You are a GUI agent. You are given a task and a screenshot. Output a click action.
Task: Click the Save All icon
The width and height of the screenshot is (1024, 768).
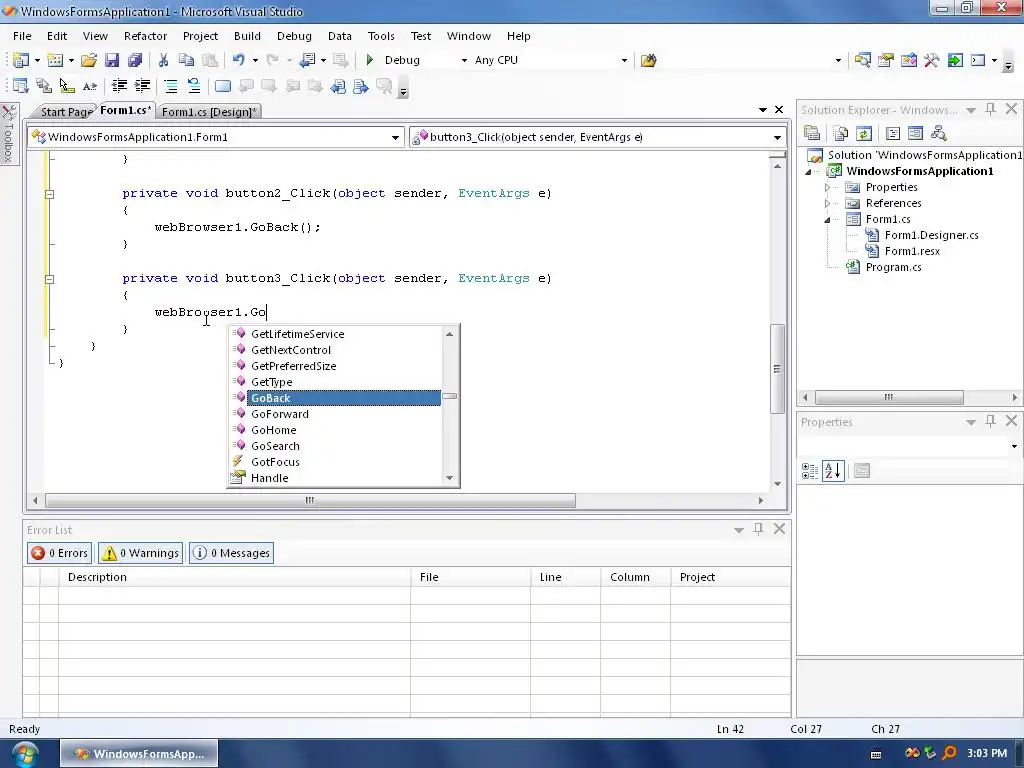(x=135, y=60)
